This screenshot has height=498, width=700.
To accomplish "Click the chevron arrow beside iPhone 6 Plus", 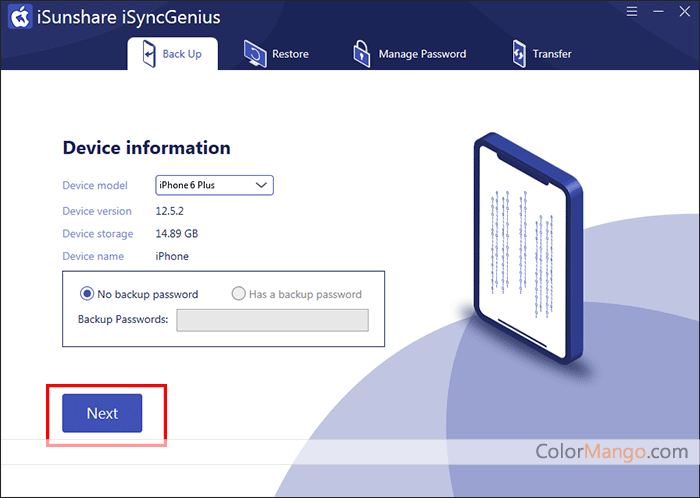I will click(x=261, y=185).
